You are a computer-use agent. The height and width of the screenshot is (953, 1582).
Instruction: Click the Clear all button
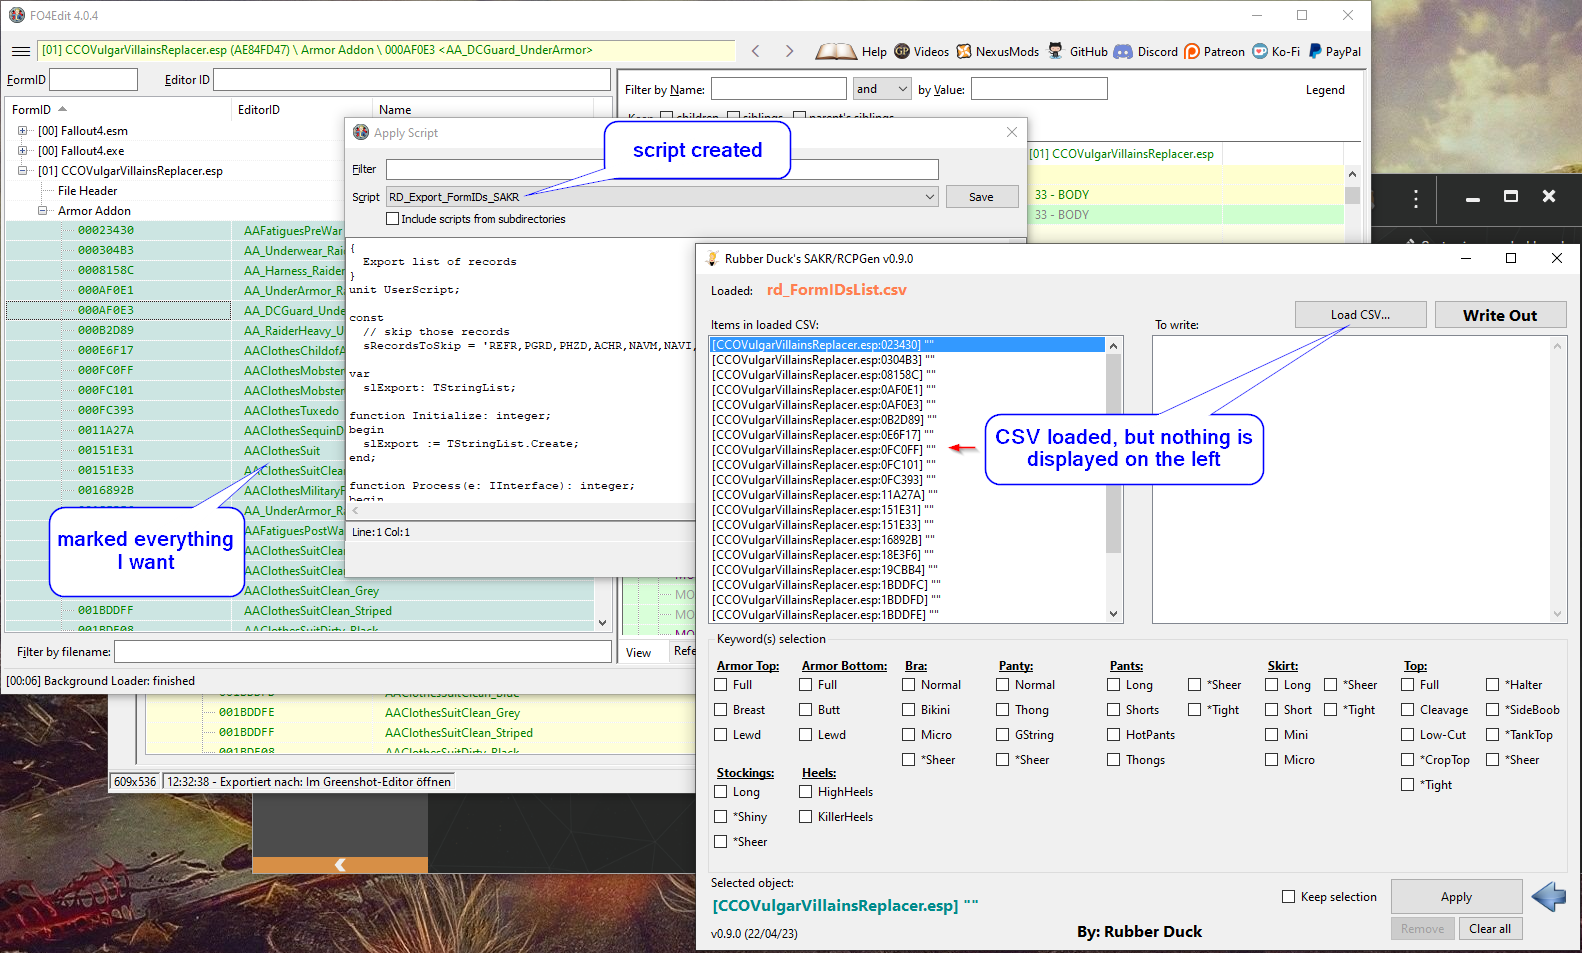1490,929
